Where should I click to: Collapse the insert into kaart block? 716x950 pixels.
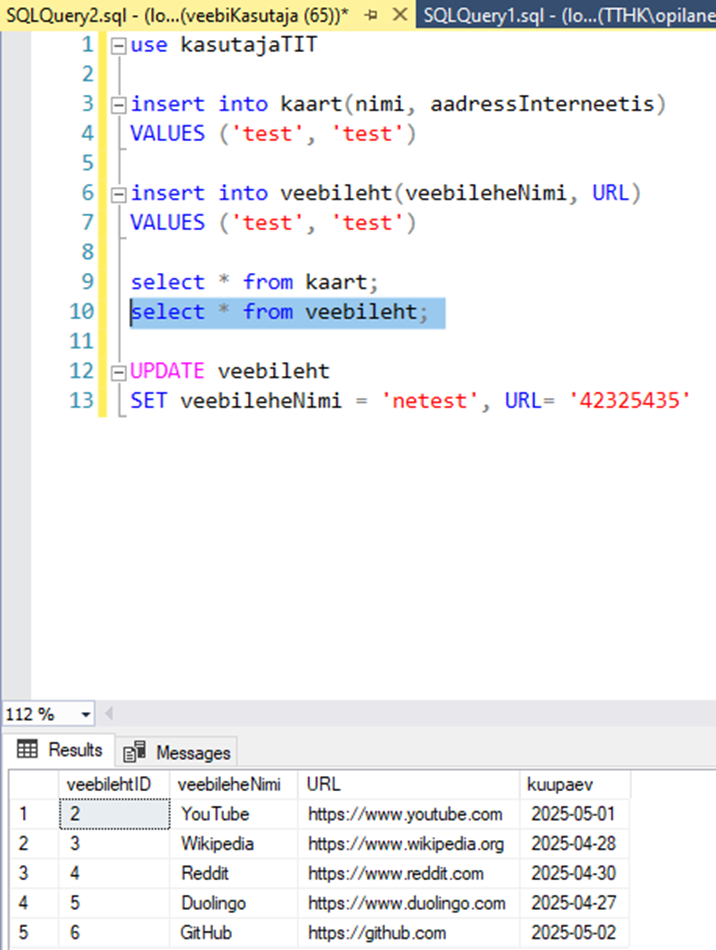point(119,105)
